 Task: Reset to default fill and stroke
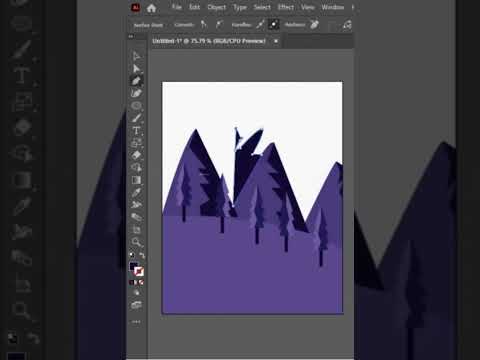(x=132, y=255)
